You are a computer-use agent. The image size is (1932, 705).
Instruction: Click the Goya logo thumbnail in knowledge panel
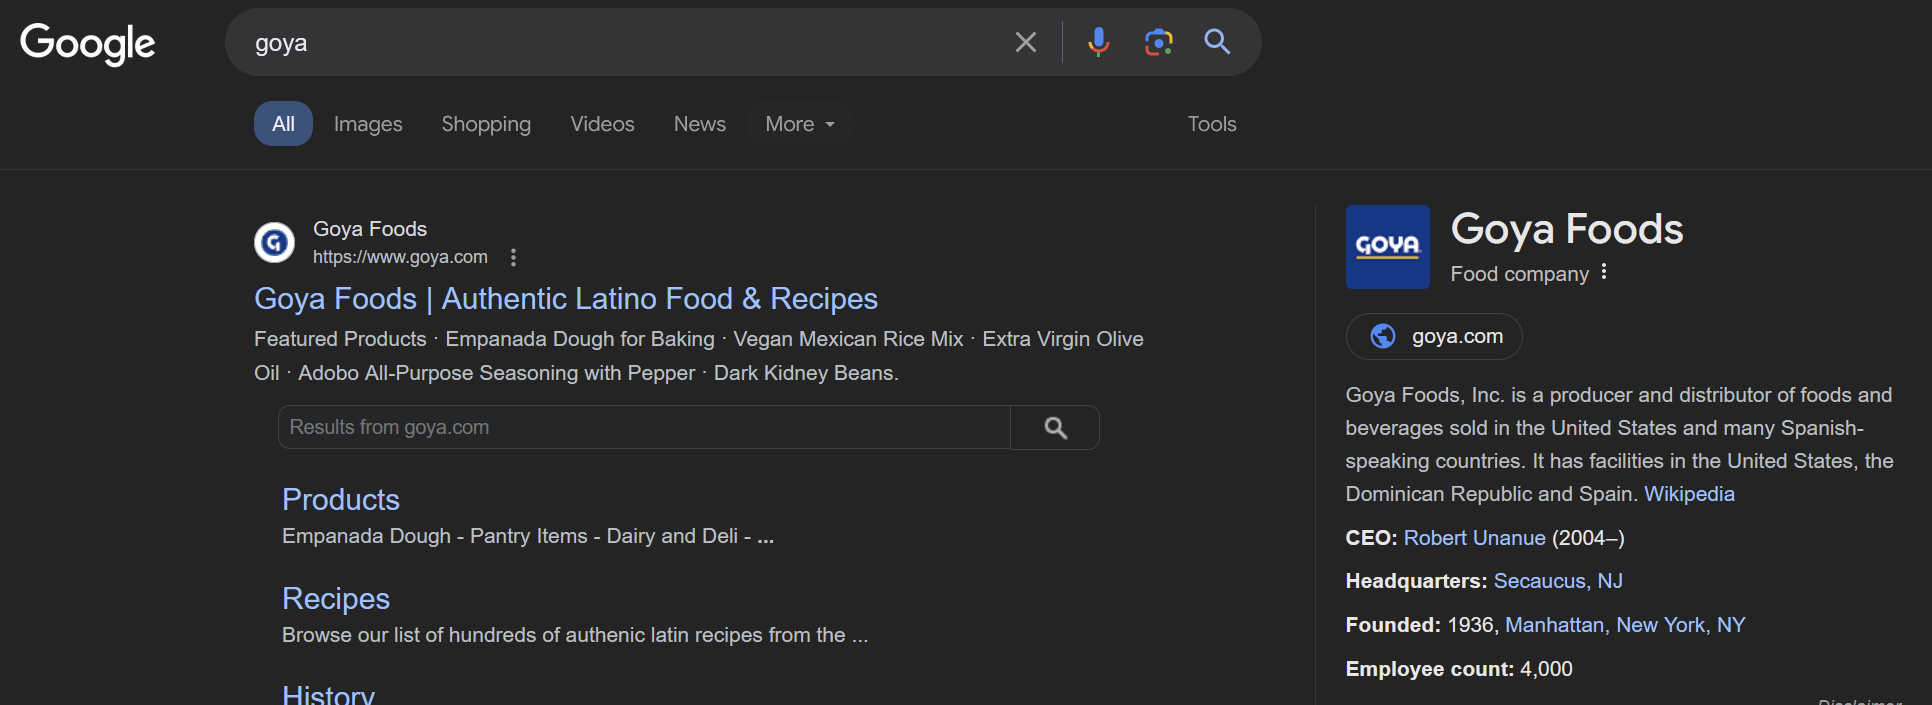(x=1387, y=247)
